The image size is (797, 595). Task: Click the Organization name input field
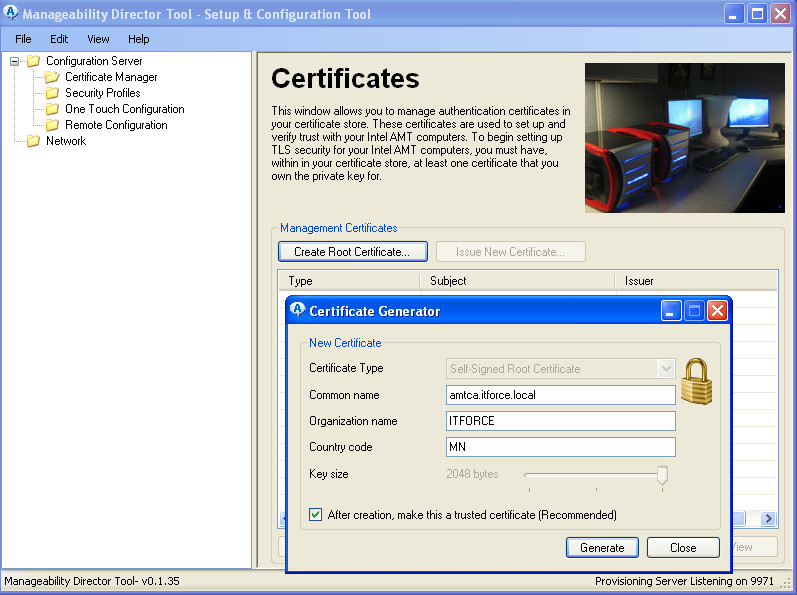point(561,421)
